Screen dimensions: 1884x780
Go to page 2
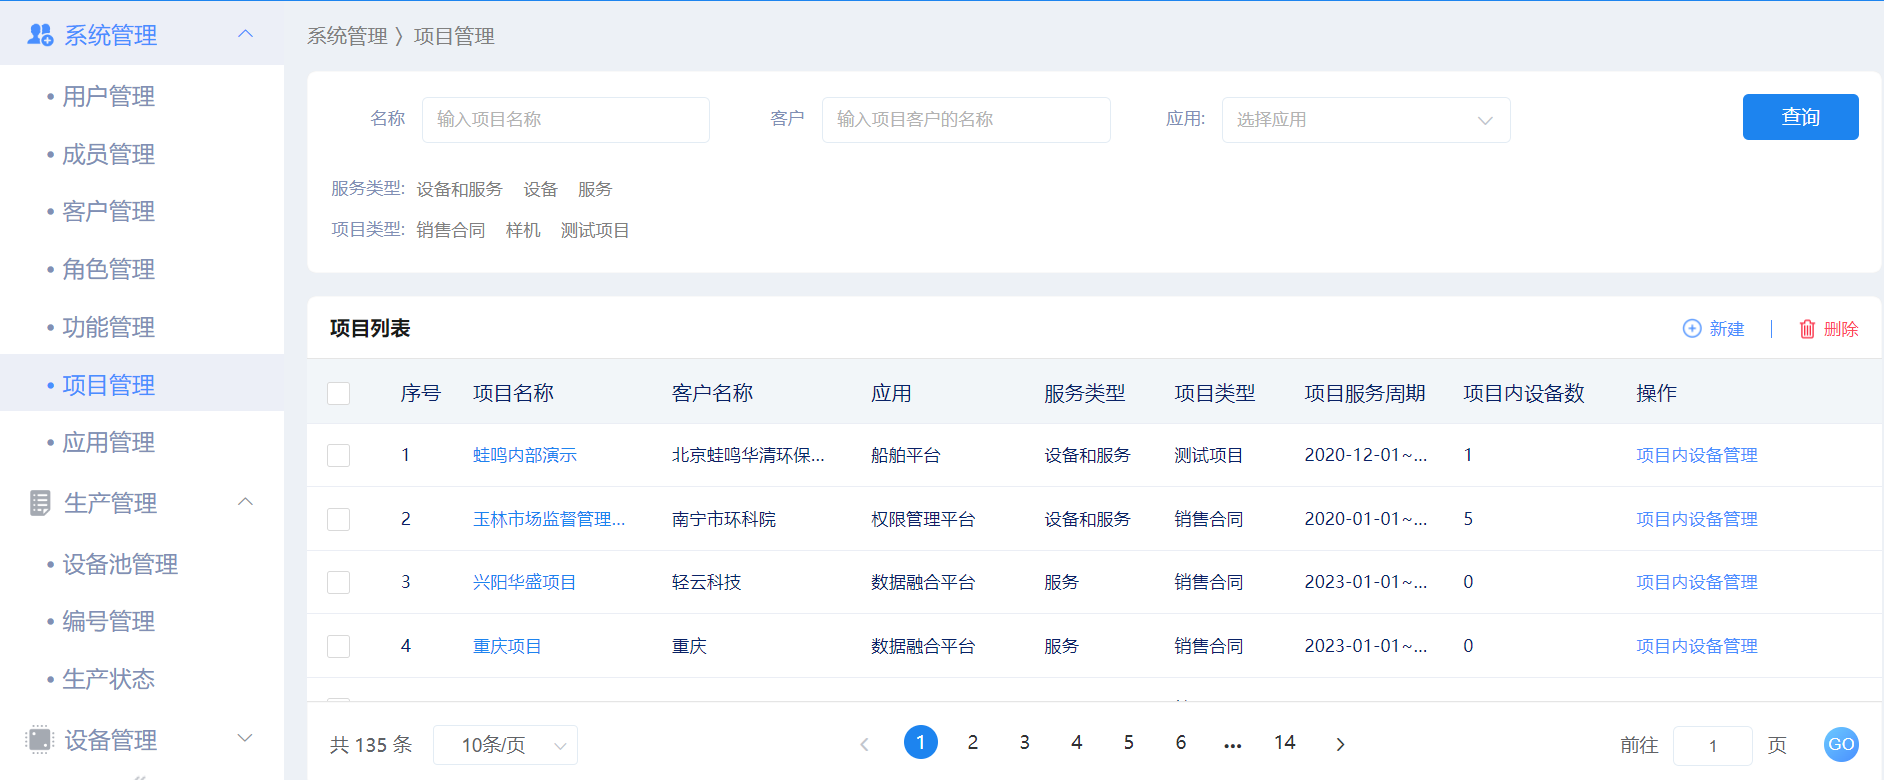point(973,742)
